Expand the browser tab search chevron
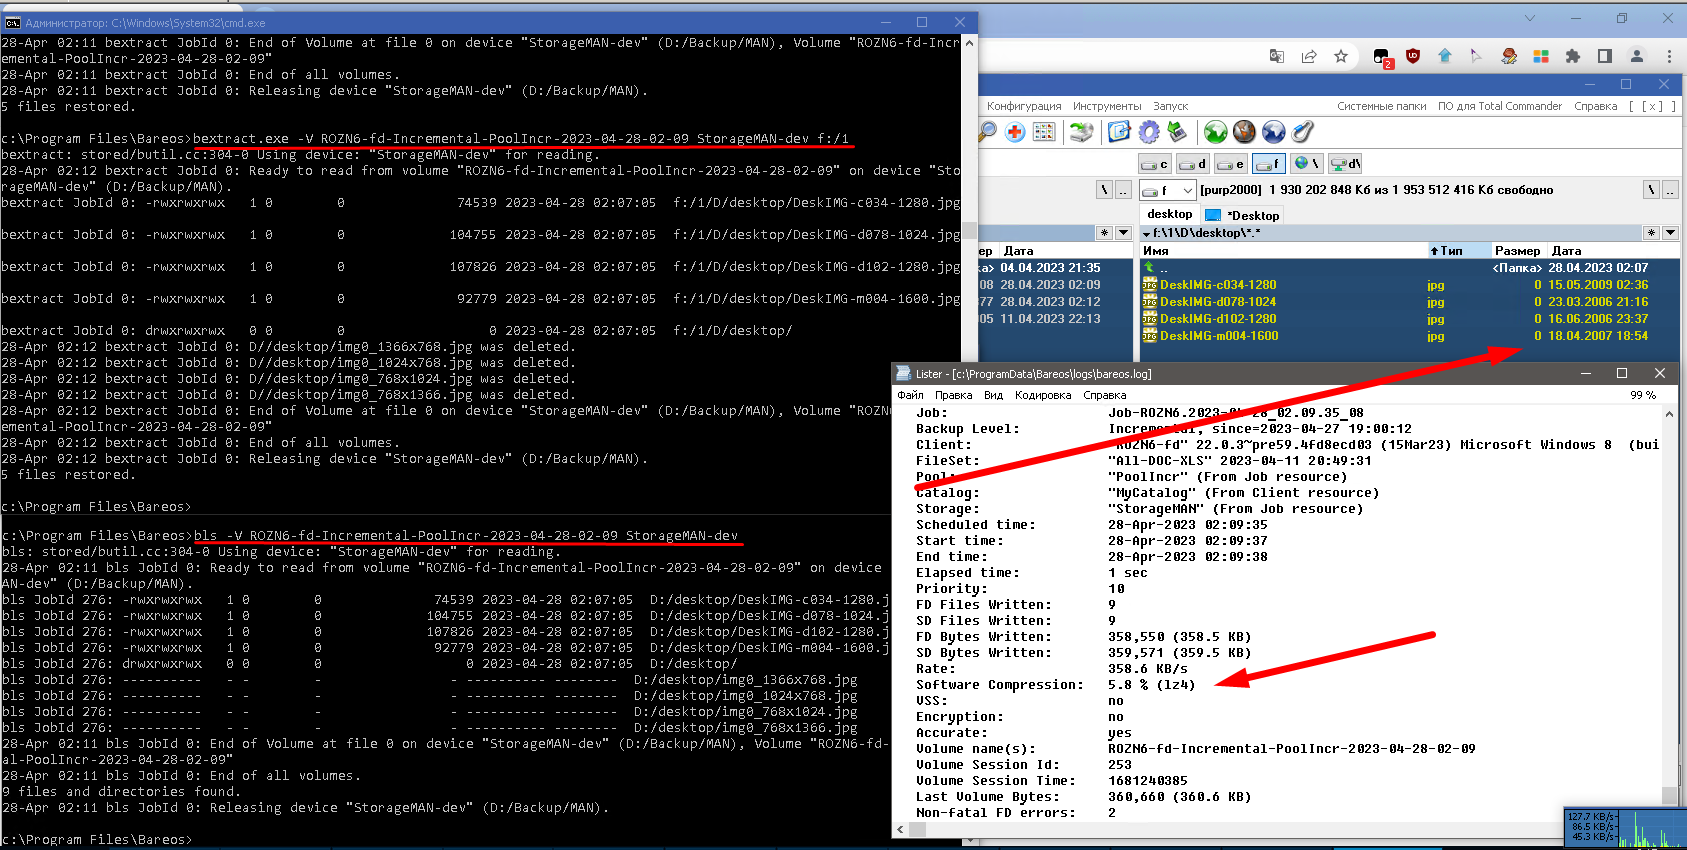1687x850 pixels. (1529, 18)
